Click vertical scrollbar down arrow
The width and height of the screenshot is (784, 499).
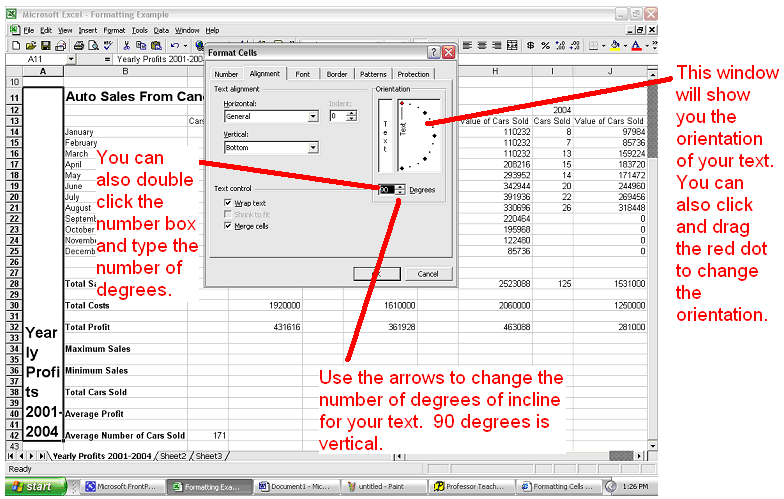tap(652, 446)
